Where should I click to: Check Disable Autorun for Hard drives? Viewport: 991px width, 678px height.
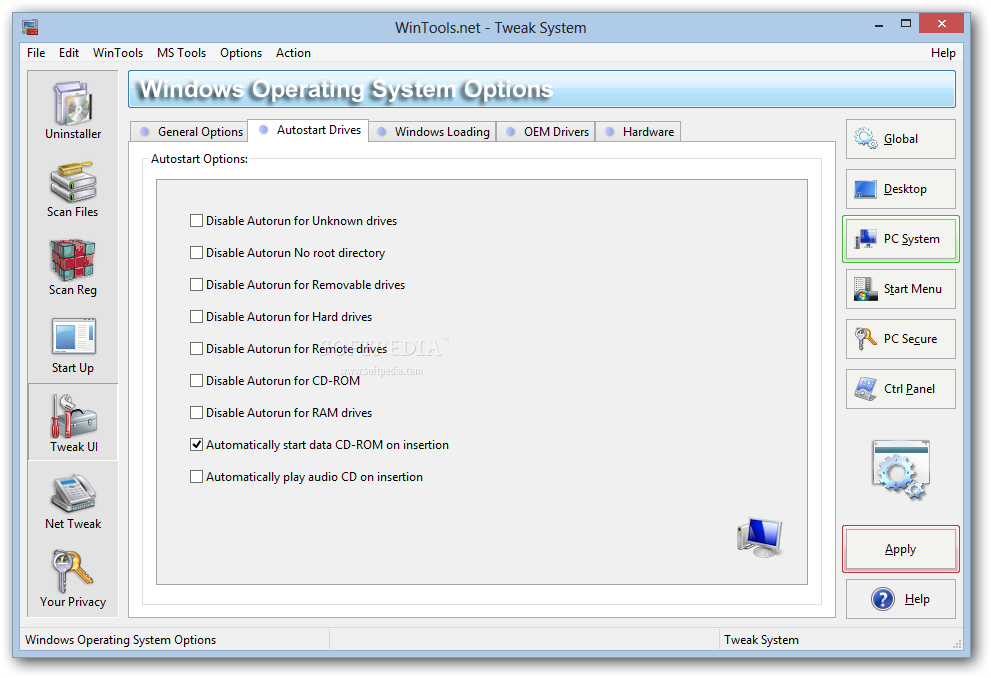click(x=197, y=317)
